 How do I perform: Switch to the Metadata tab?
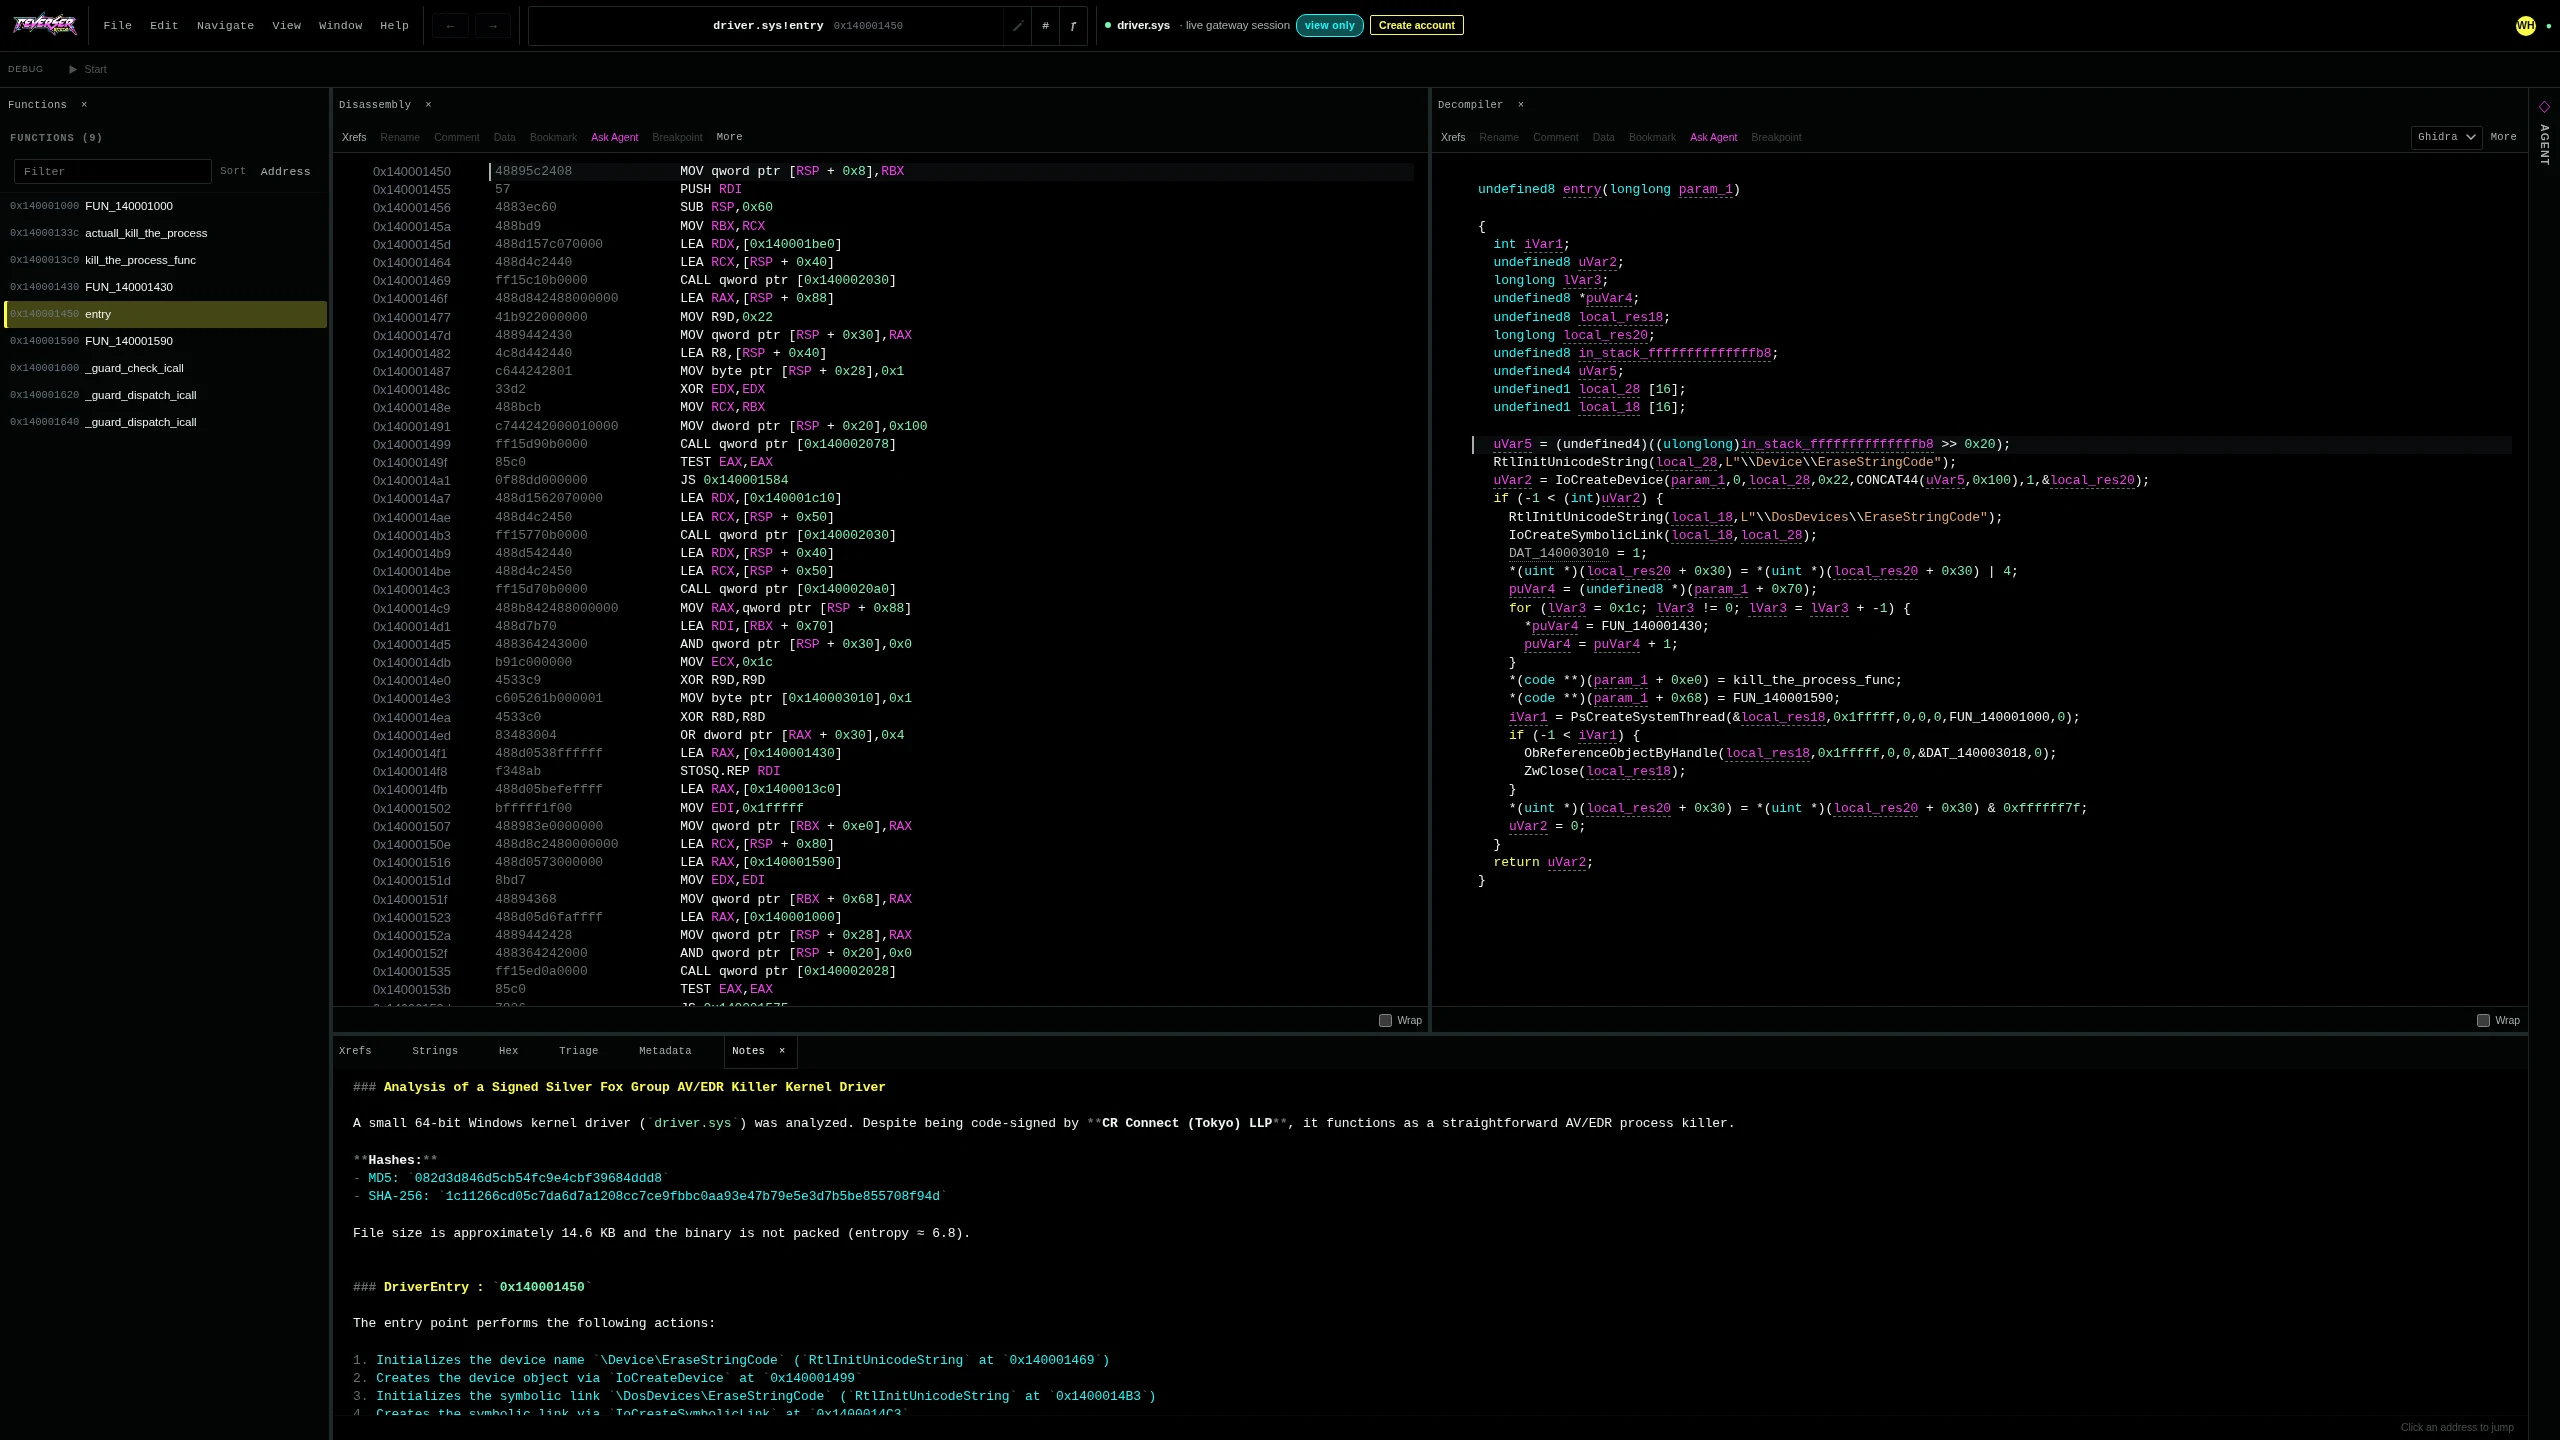[x=665, y=1051]
